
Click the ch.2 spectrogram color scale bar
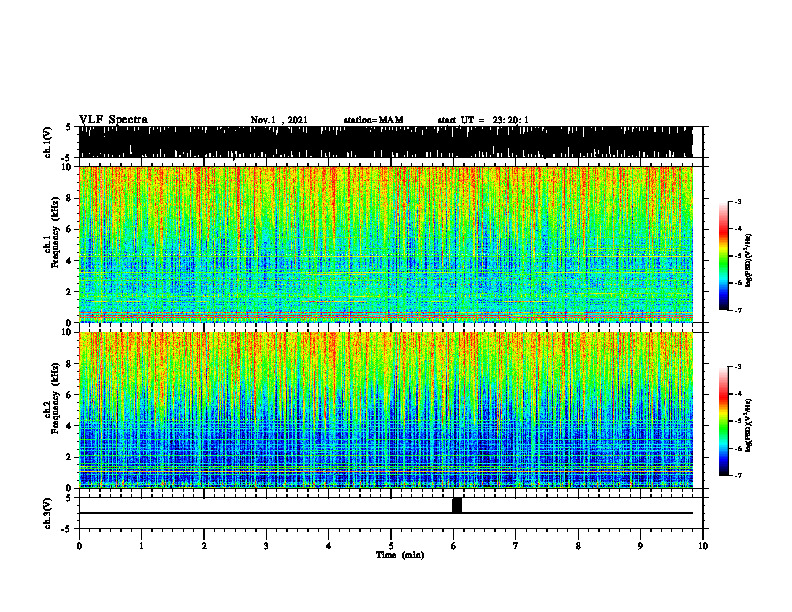[x=723, y=421]
